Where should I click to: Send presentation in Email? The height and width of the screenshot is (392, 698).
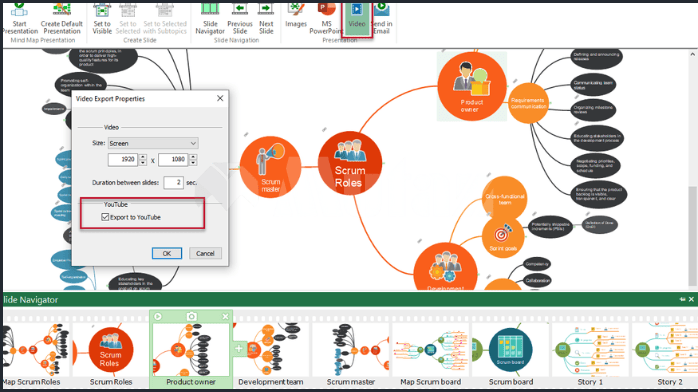pos(381,19)
